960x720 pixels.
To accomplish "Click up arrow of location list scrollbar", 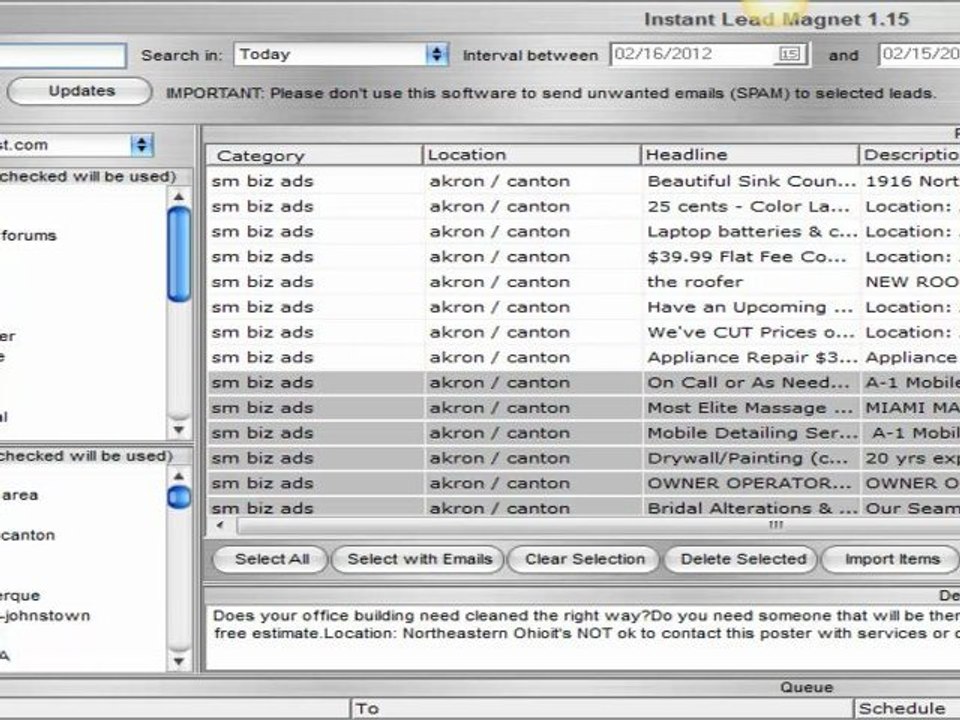I will tap(179, 476).
